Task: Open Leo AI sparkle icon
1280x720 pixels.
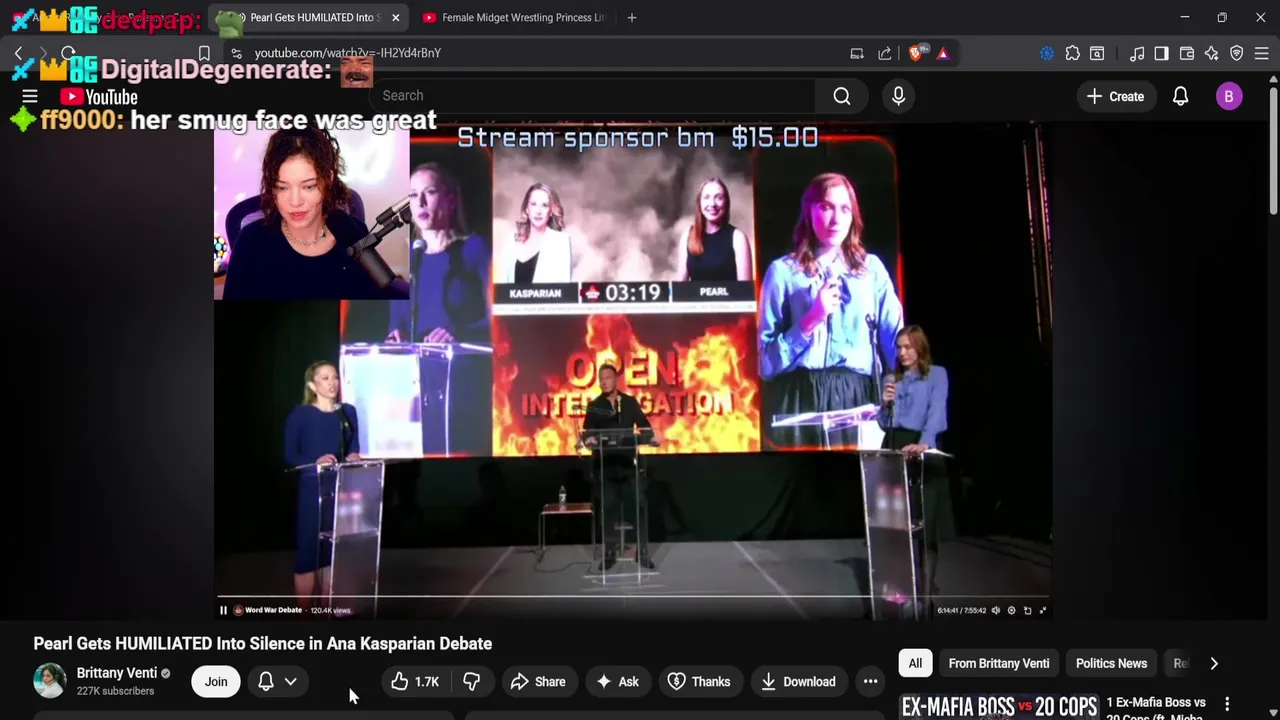Action: point(1212,53)
